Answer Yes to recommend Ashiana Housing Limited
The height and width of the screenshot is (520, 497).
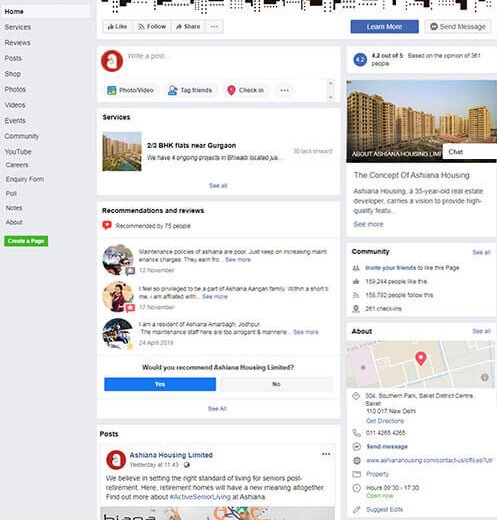coord(160,384)
